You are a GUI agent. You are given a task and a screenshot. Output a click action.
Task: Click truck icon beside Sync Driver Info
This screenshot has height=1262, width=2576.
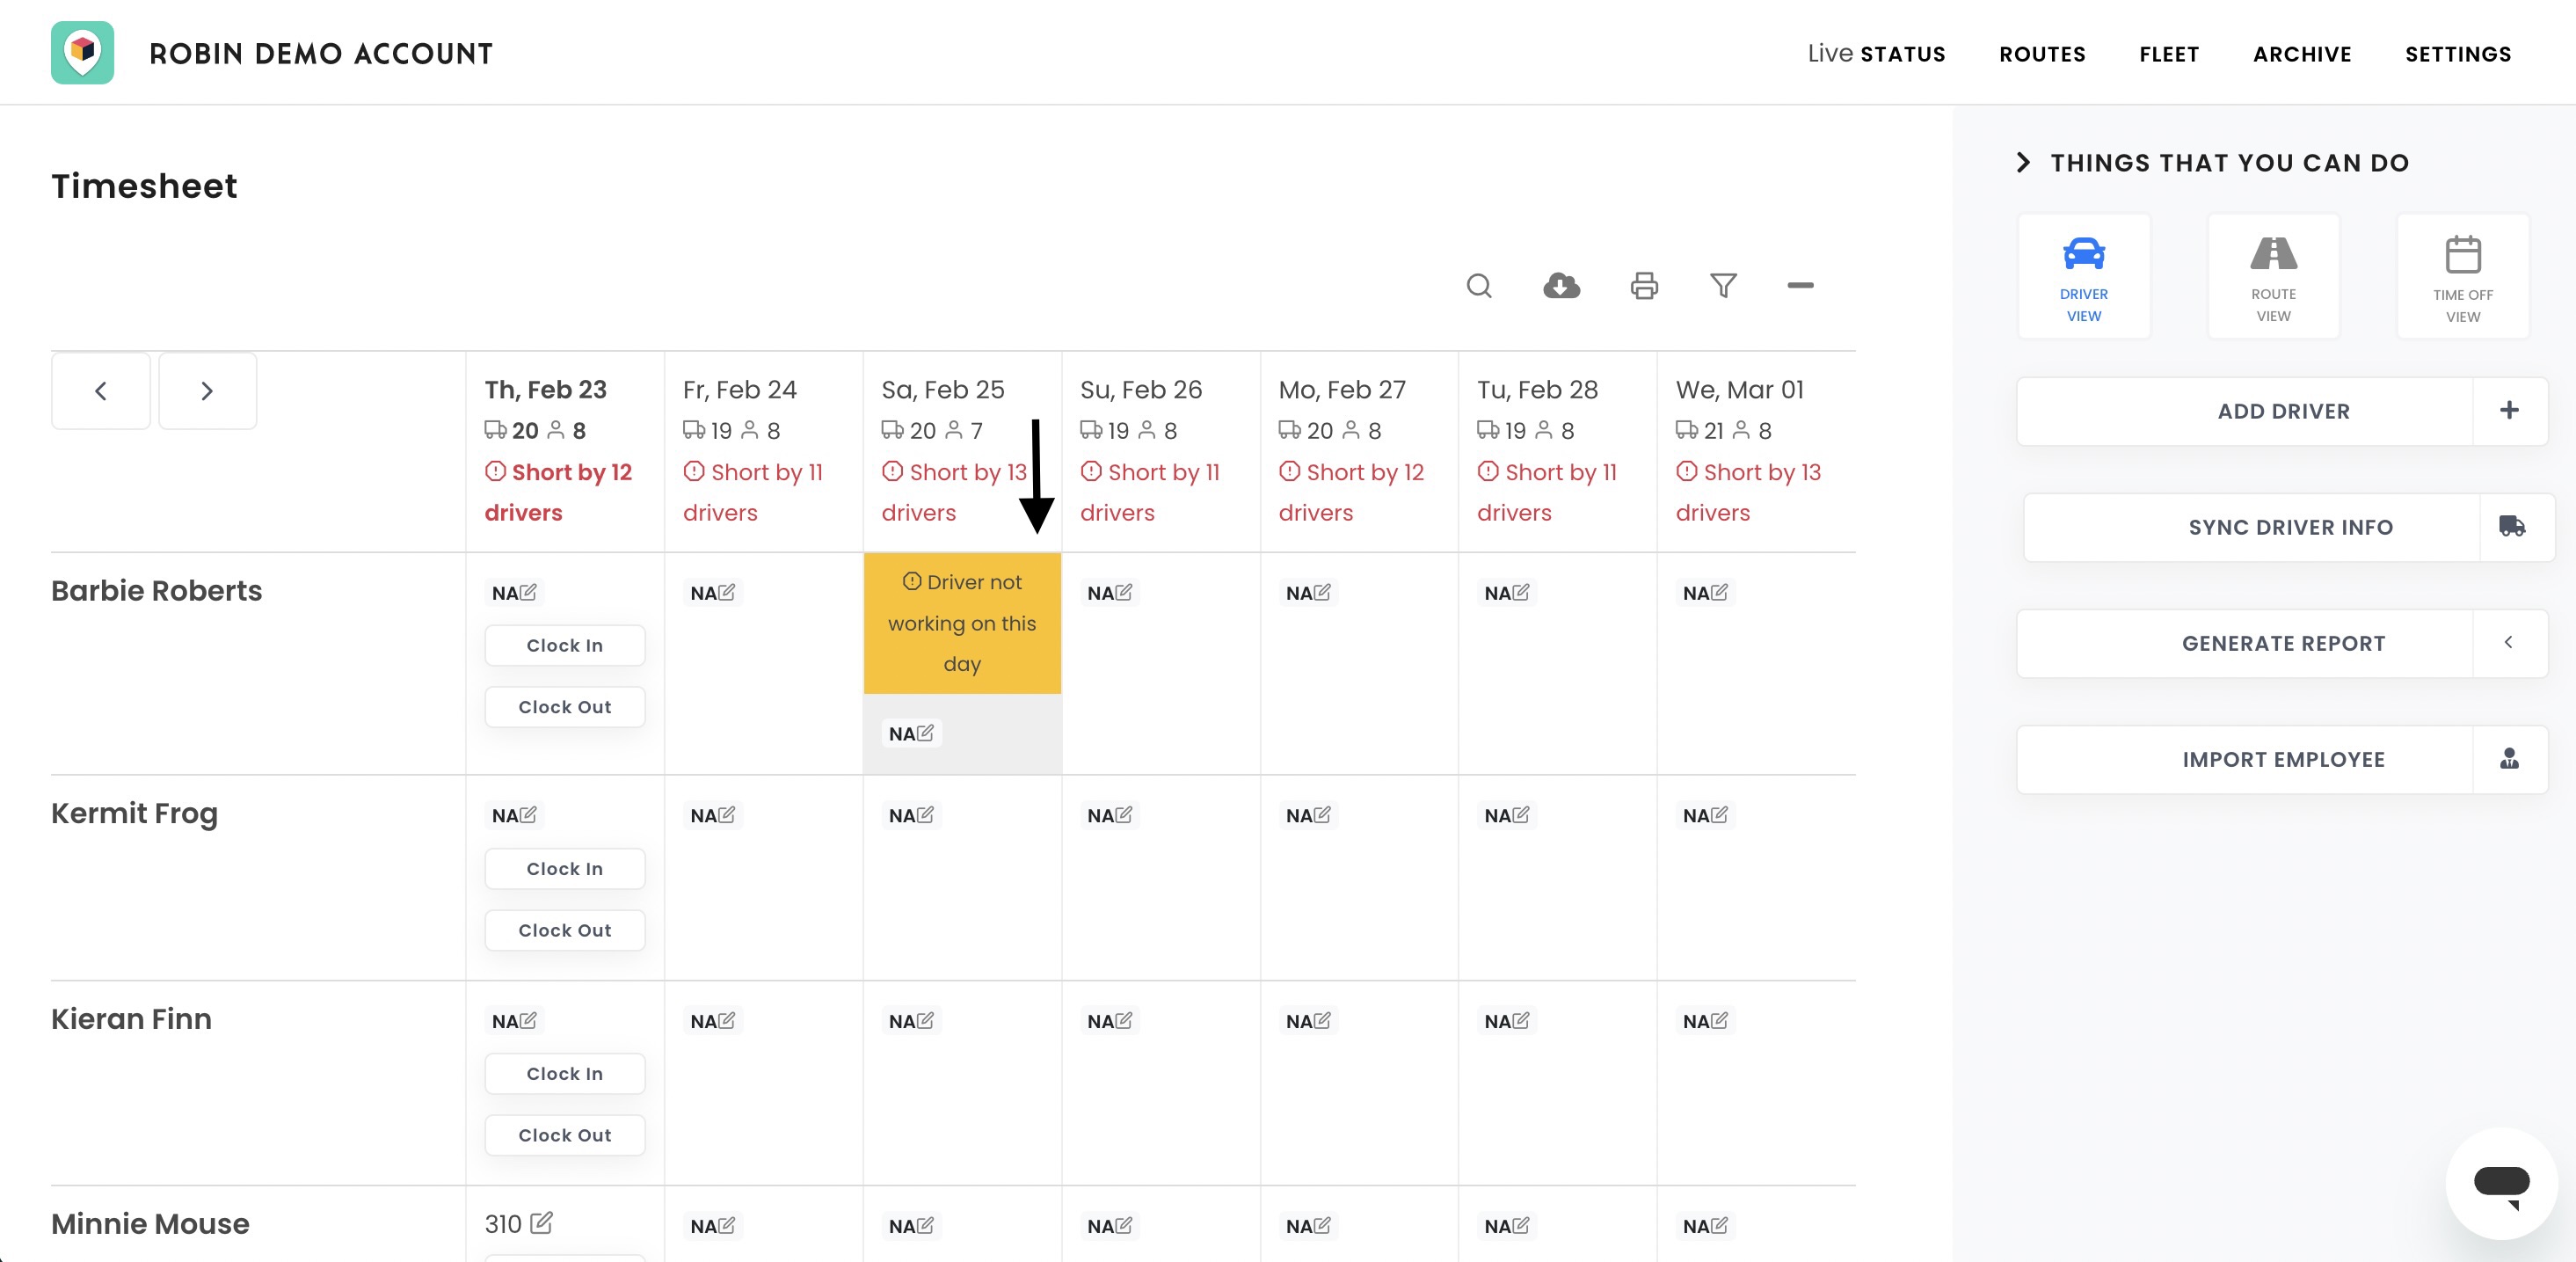[x=2513, y=526]
